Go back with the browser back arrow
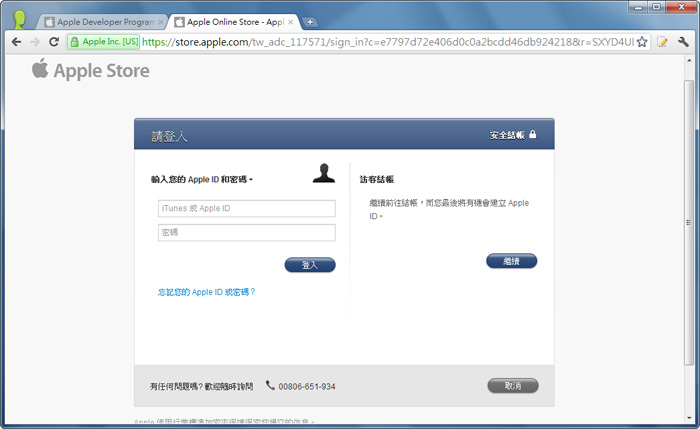The width and height of the screenshot is (700, 429). point(17,42)
